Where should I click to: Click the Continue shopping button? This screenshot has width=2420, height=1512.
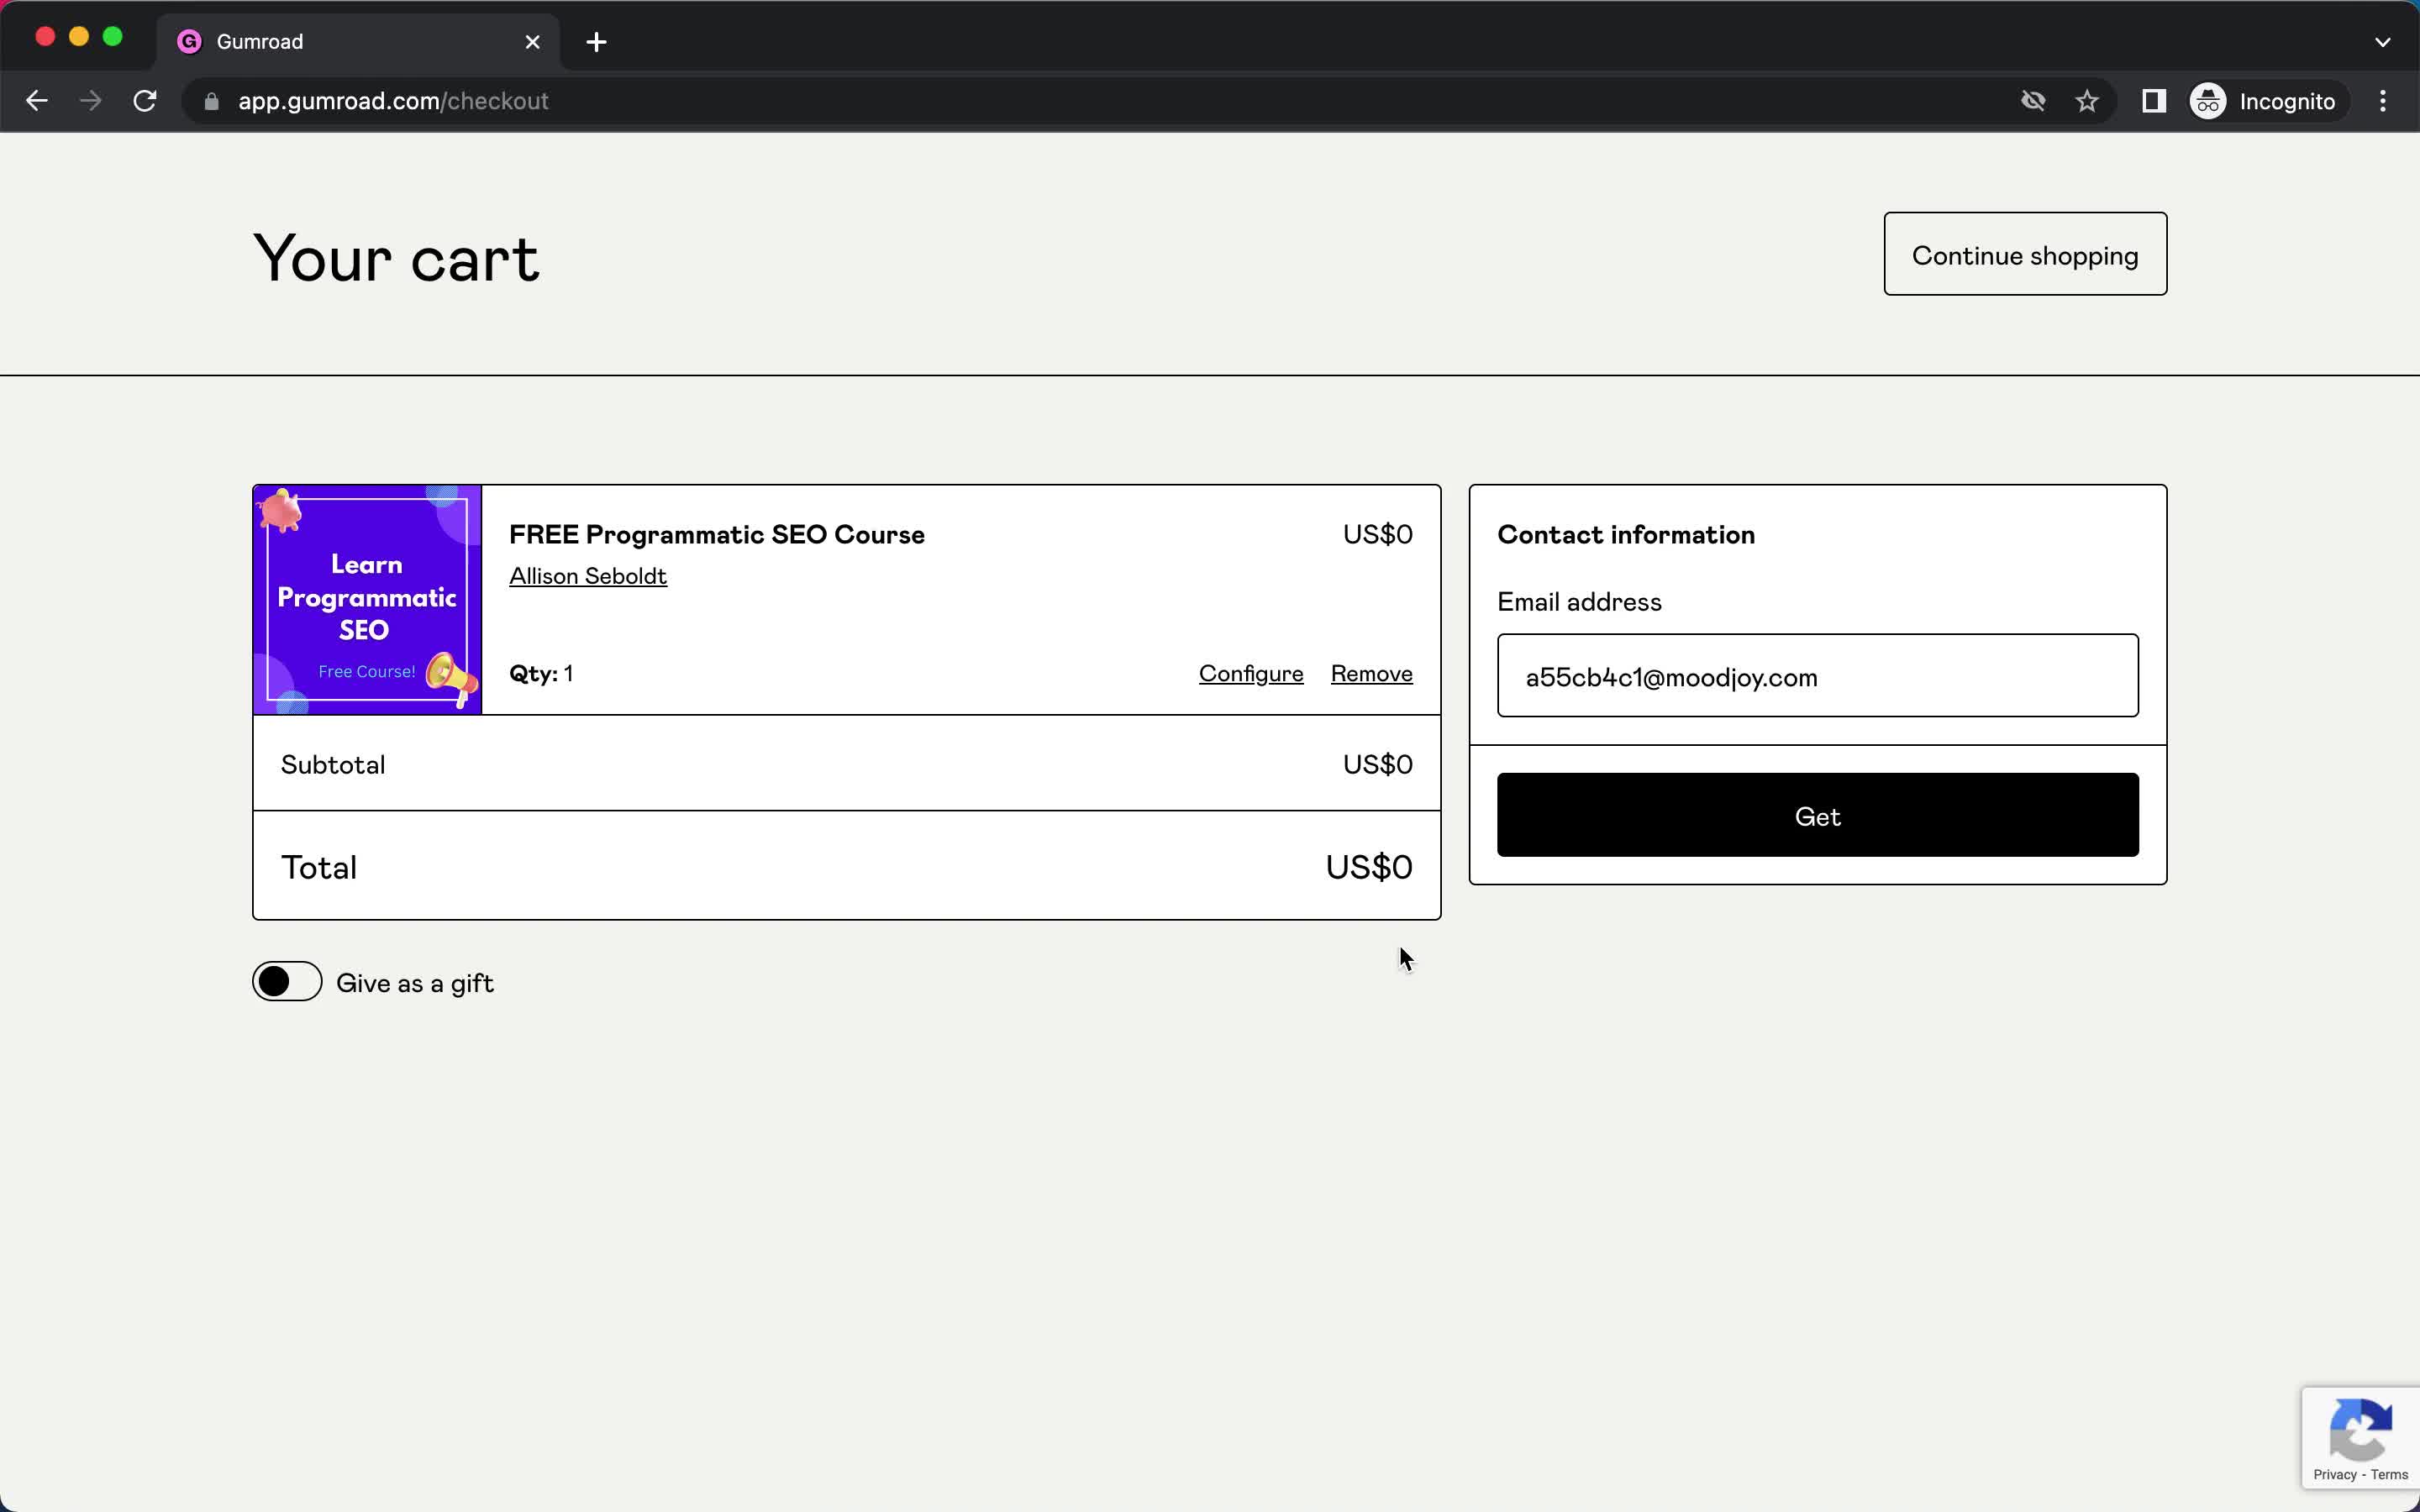pos(2025,254)
